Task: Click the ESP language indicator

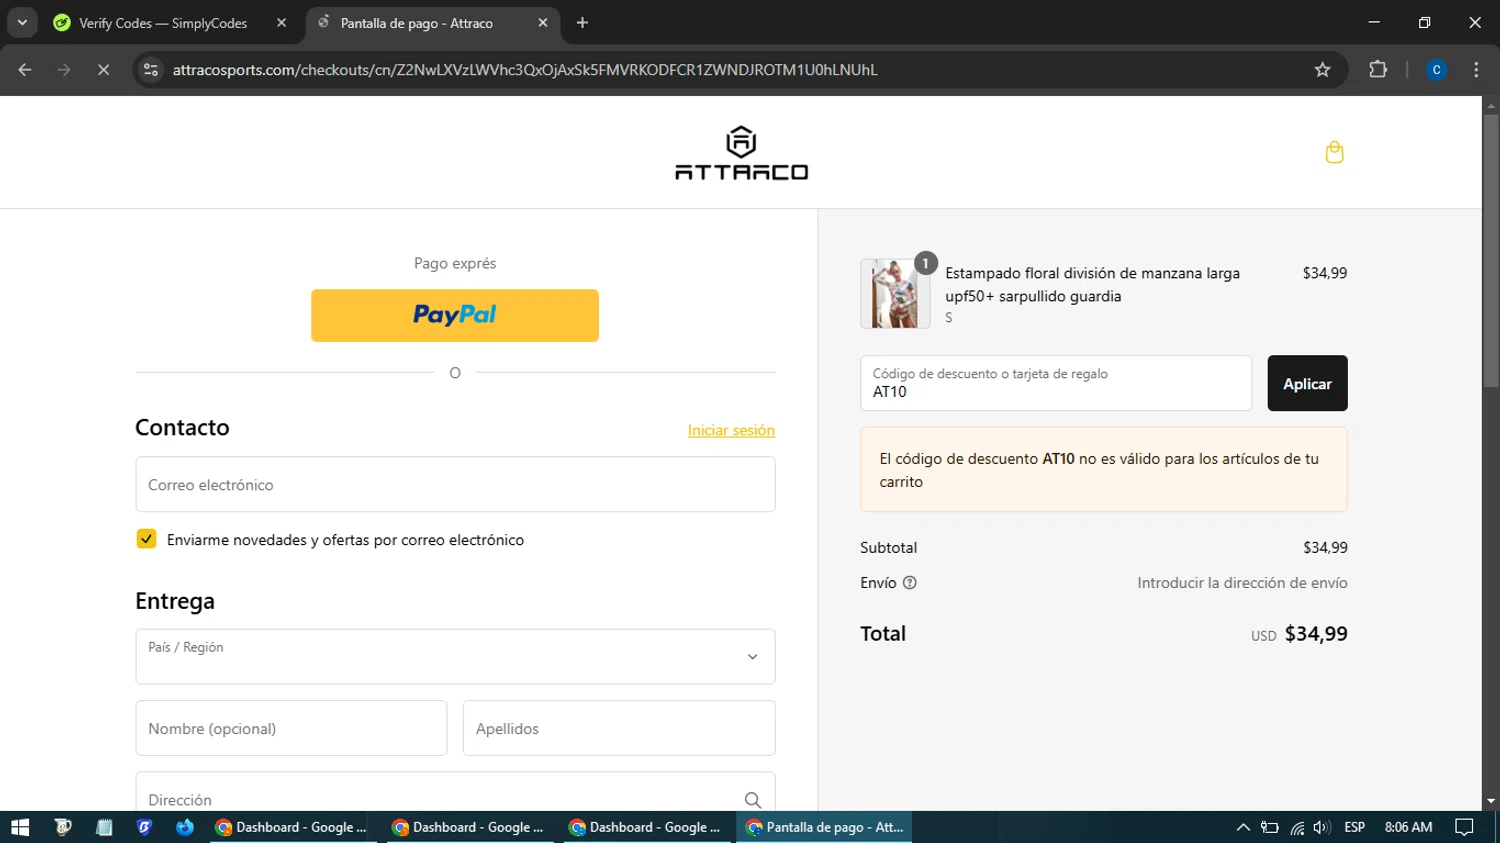Action: [x=1355, y=827]
